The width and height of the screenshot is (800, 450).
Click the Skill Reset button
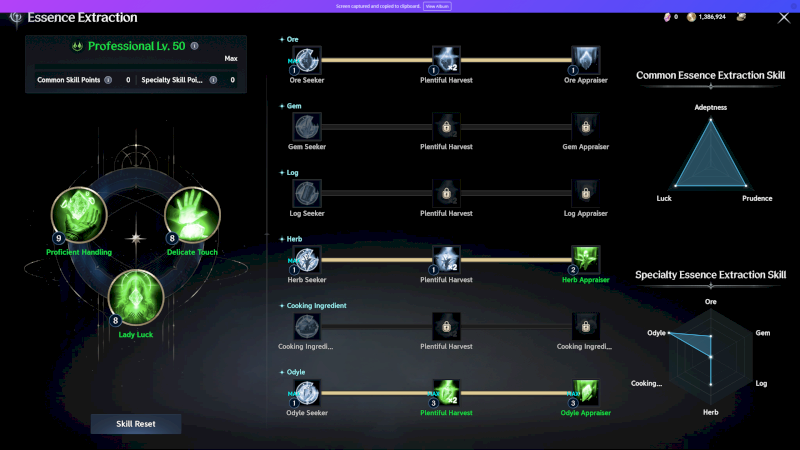coord(136,424)
